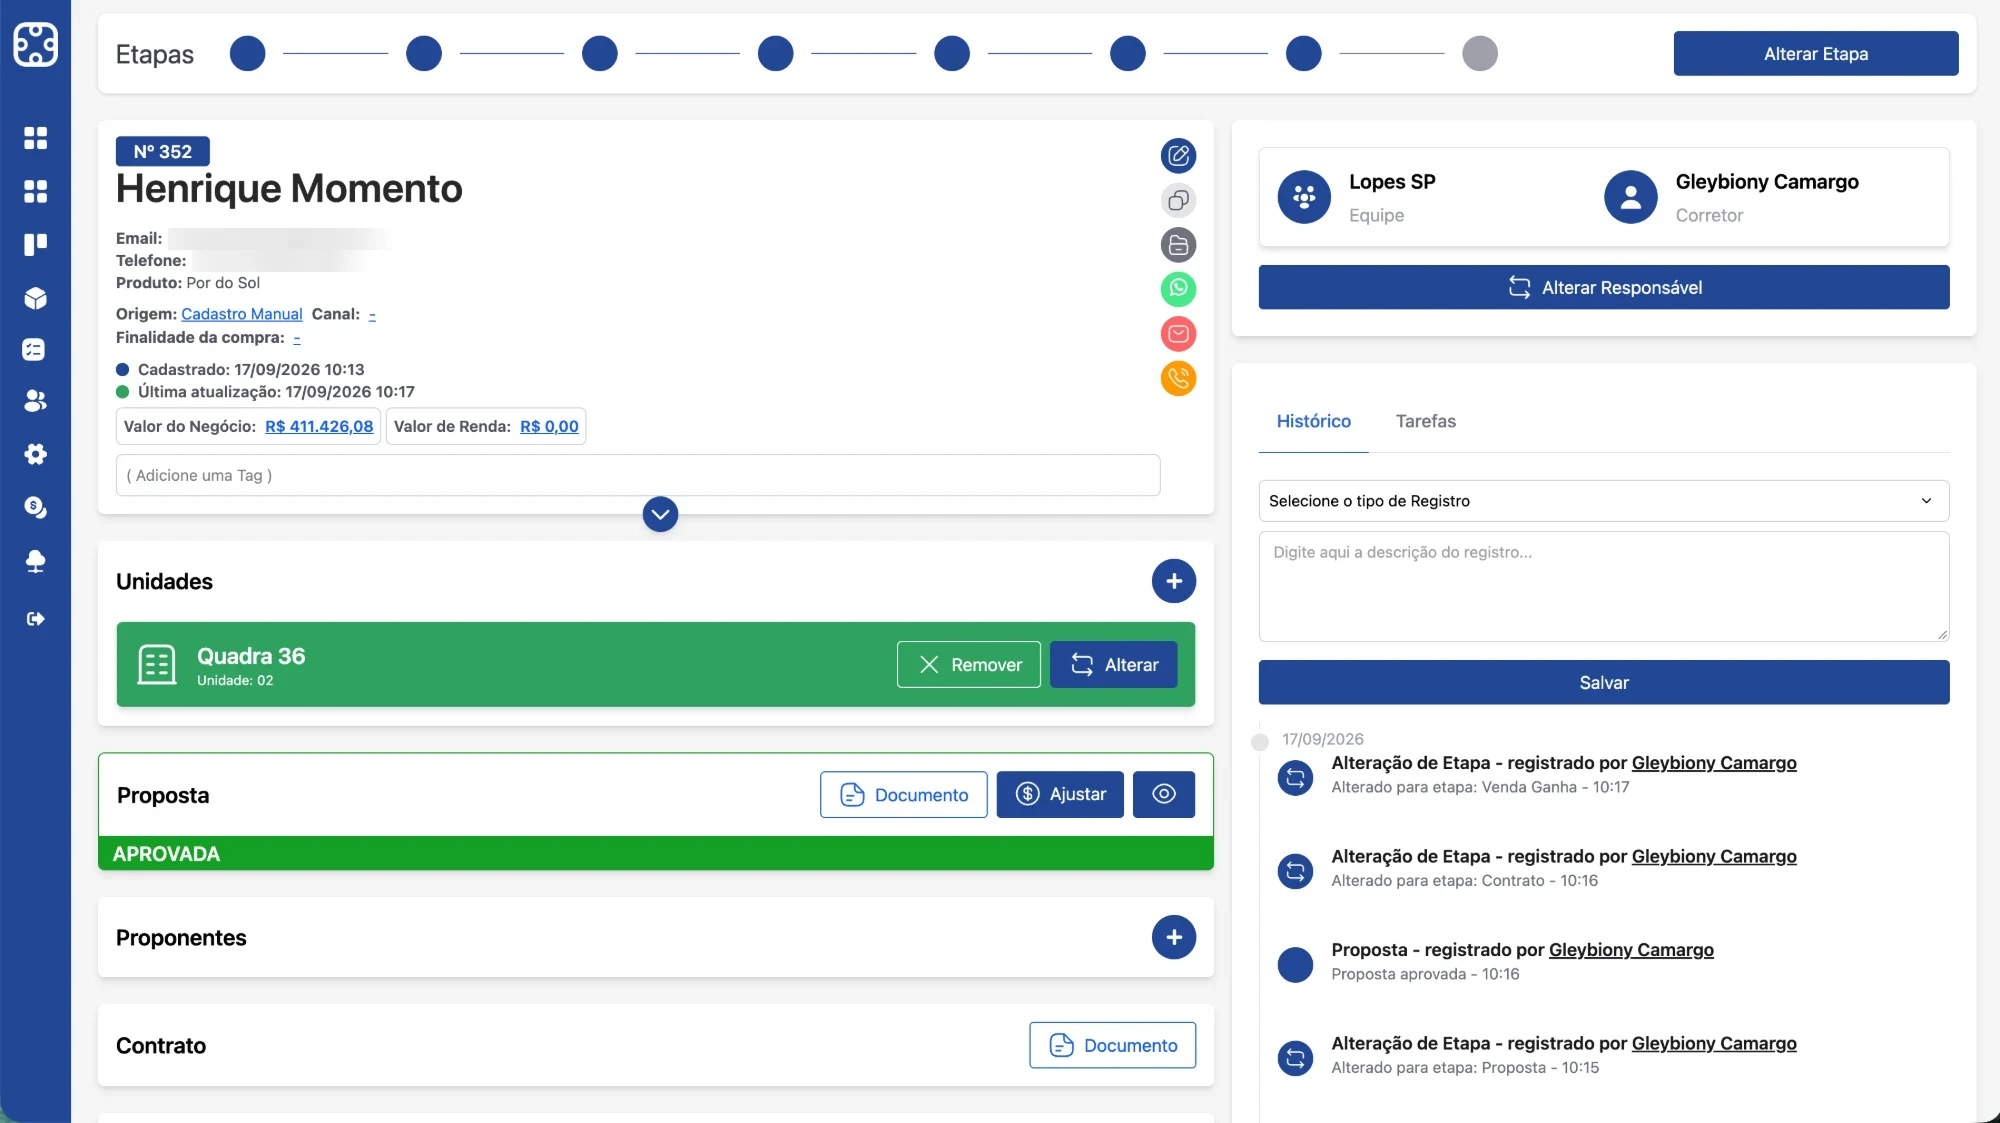2000x1123 pixels.
Task: Click the sidebar logout icon
Action: 35,619
